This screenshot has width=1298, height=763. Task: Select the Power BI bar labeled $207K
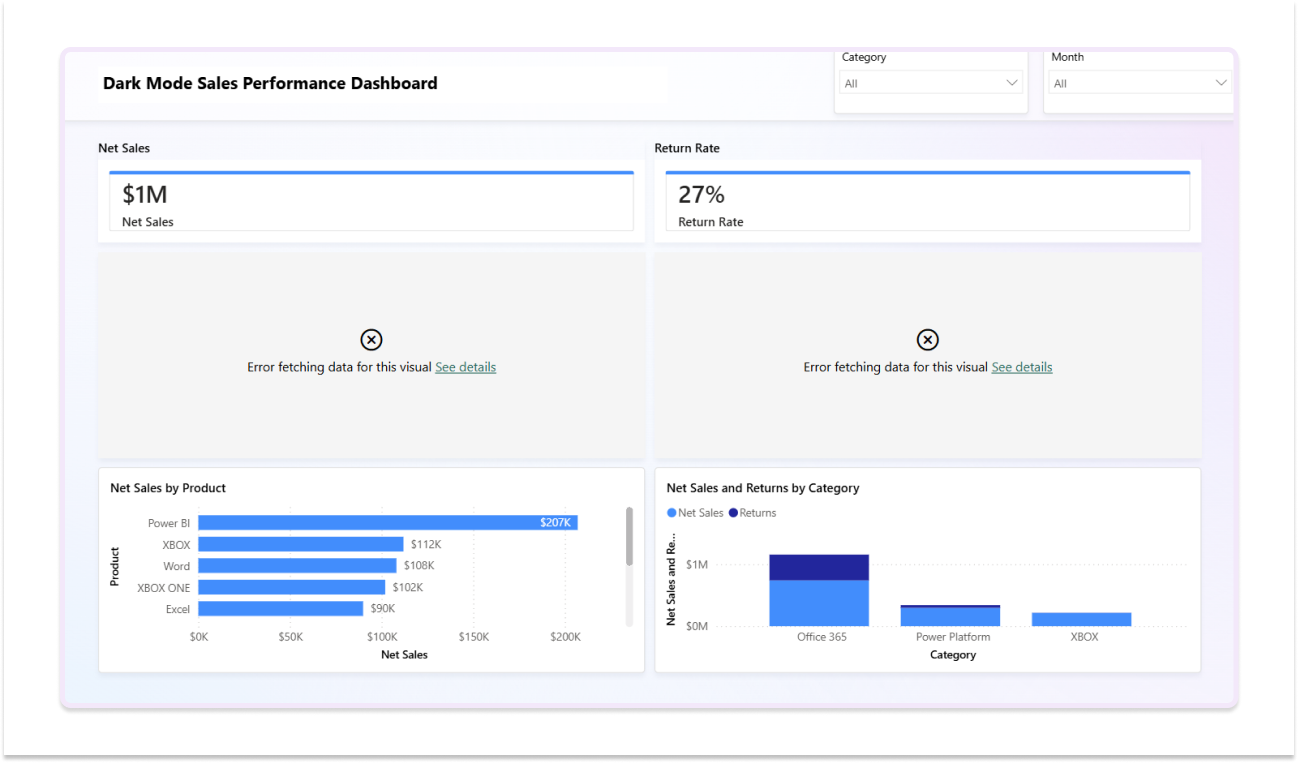coord(388,523)
